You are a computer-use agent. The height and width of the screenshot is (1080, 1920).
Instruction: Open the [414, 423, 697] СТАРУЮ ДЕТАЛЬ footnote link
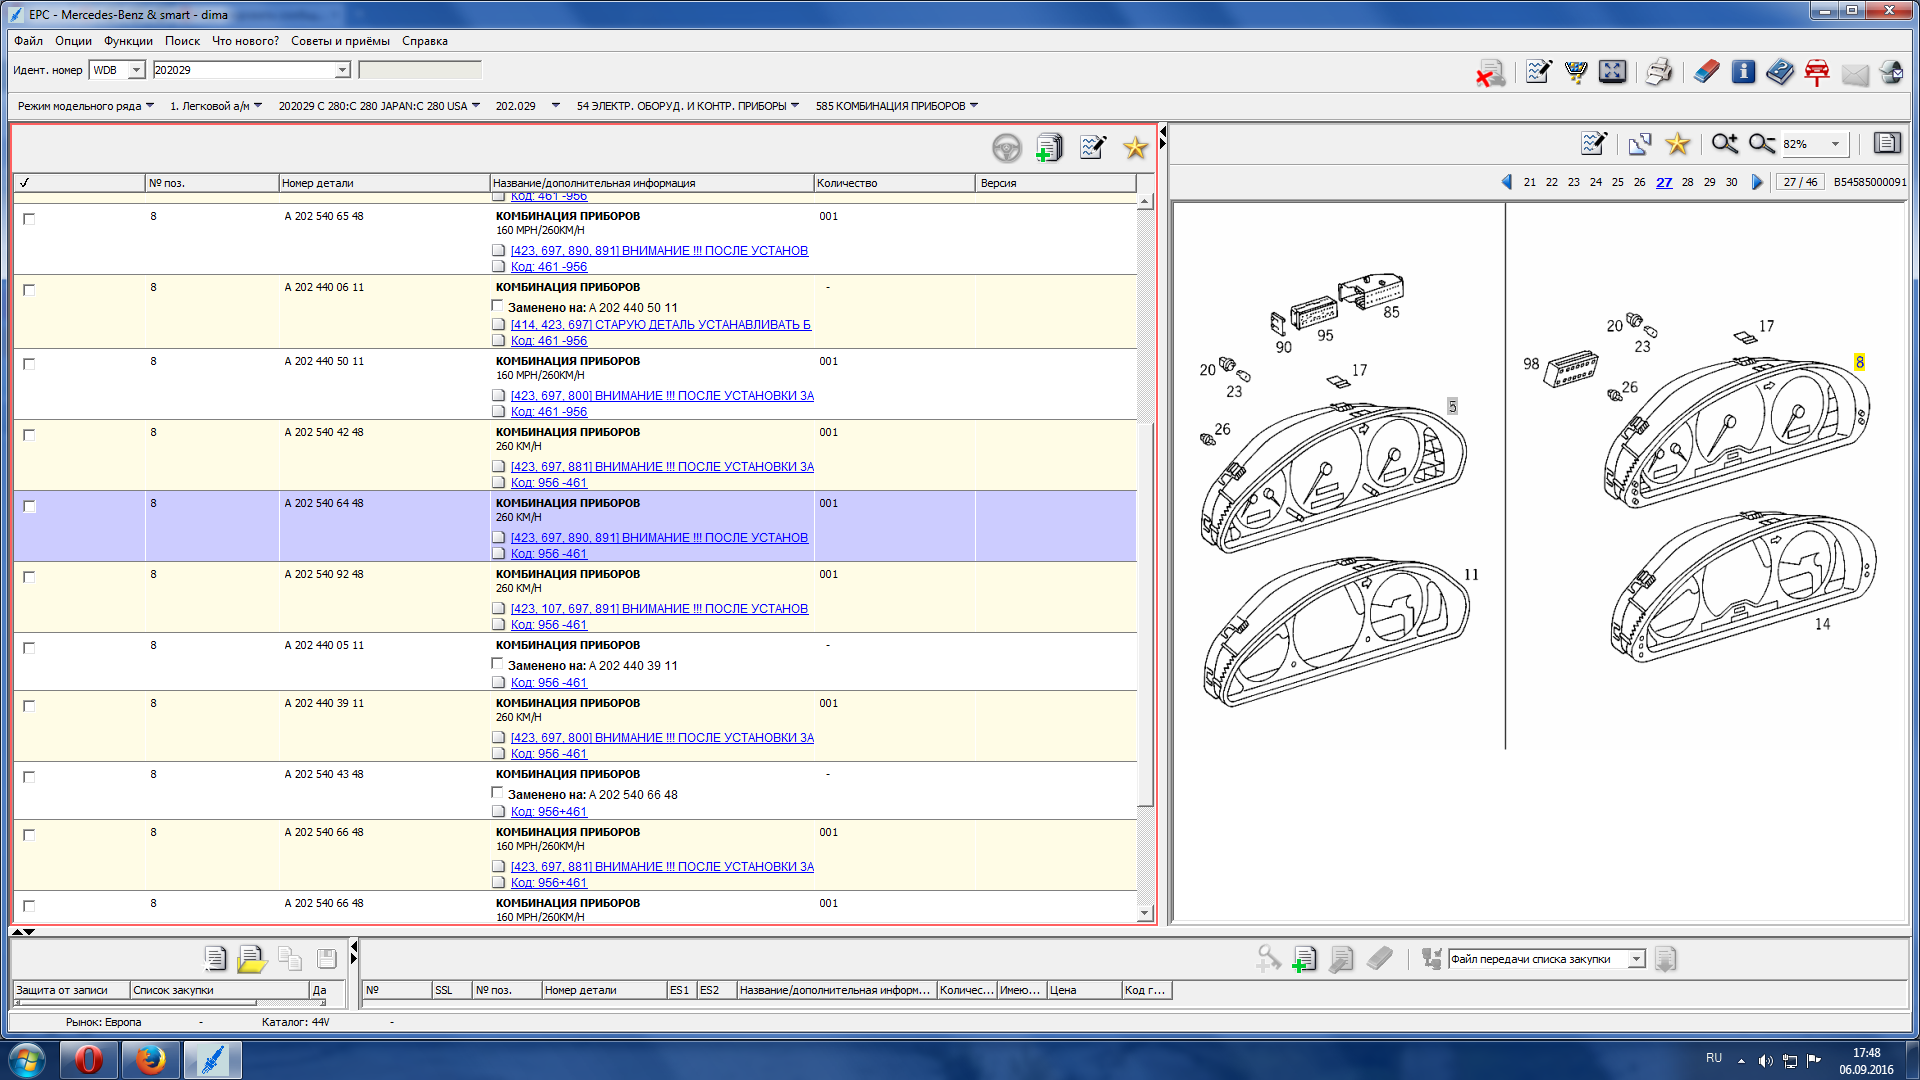[660, 325]
